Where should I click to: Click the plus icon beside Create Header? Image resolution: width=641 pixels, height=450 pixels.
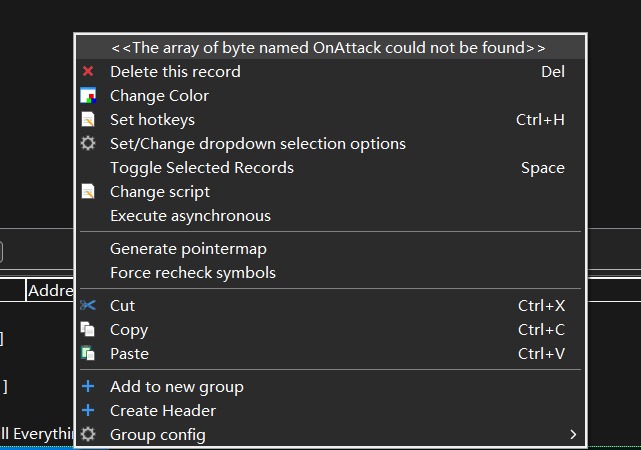pyautogui.click(x=88, y=411)
